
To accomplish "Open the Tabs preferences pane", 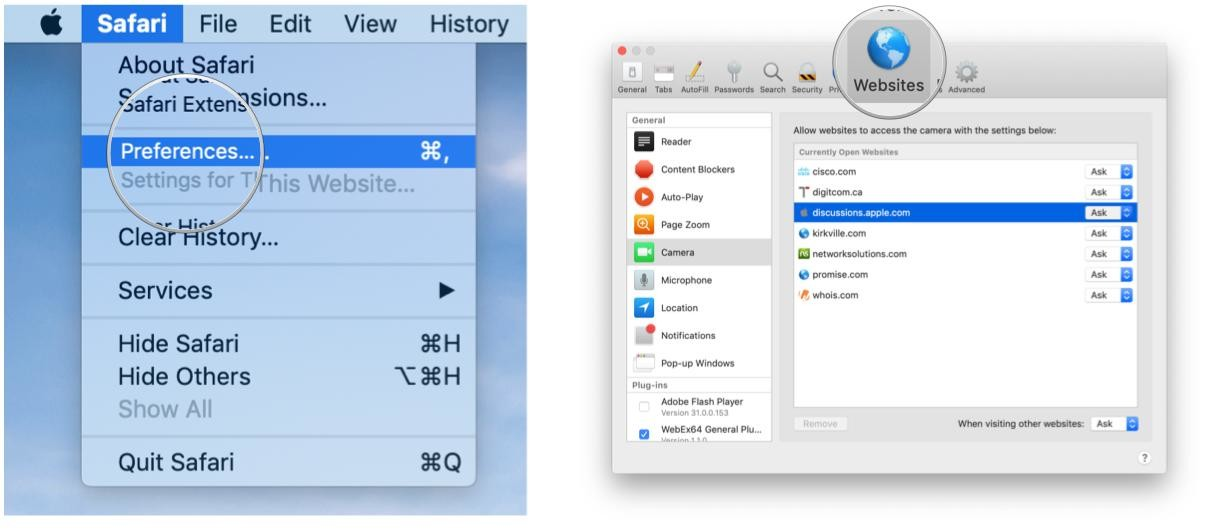I will 663,78.
